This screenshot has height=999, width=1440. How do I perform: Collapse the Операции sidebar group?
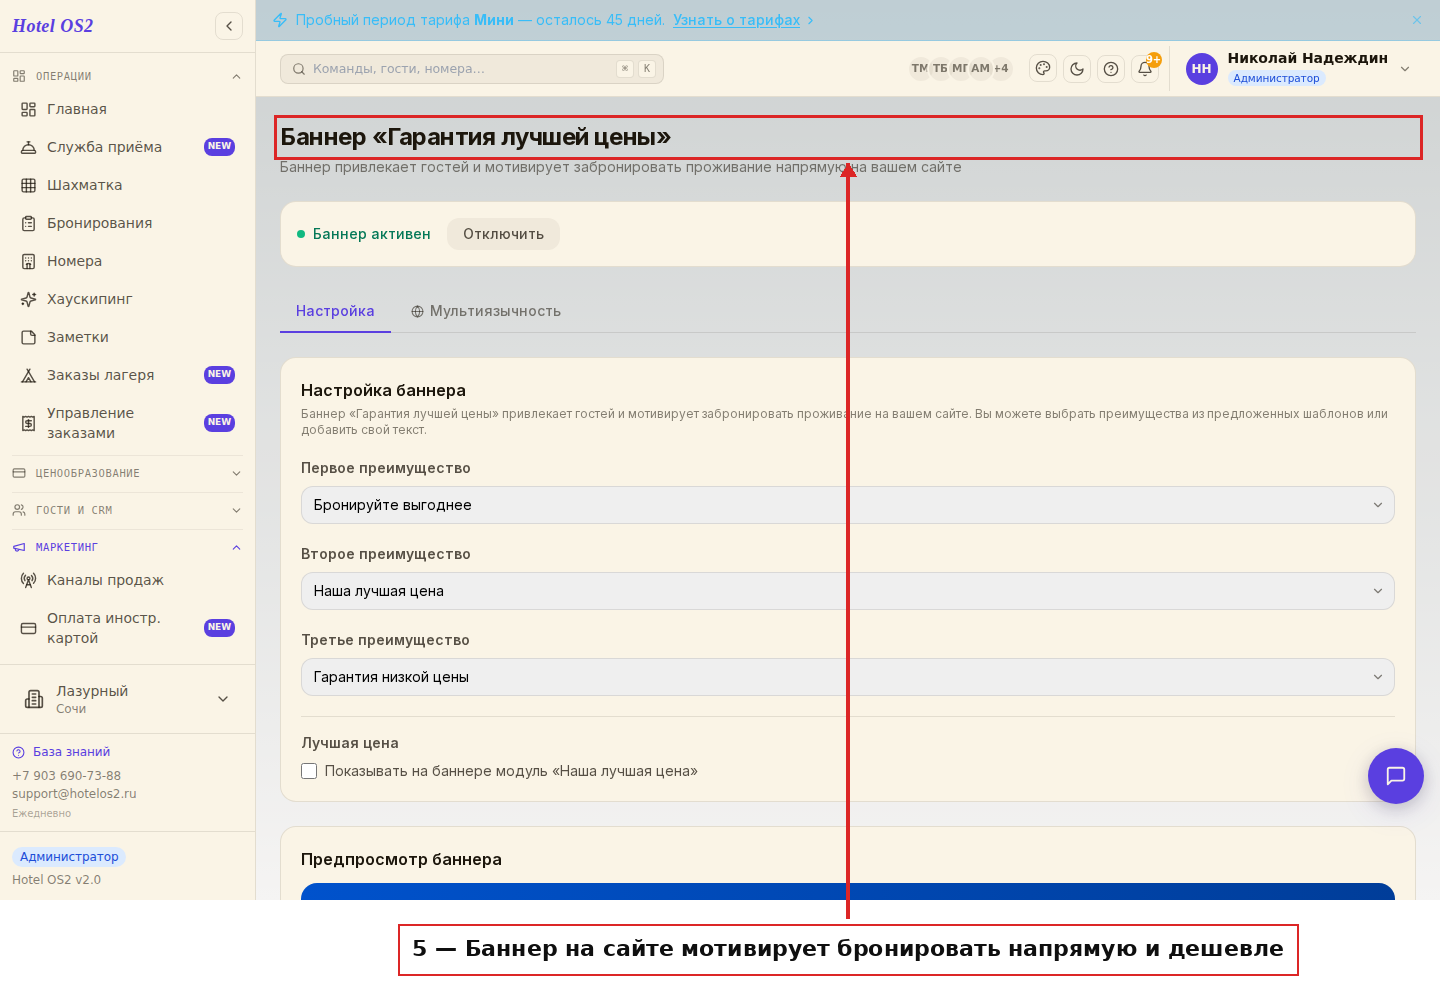127,76
